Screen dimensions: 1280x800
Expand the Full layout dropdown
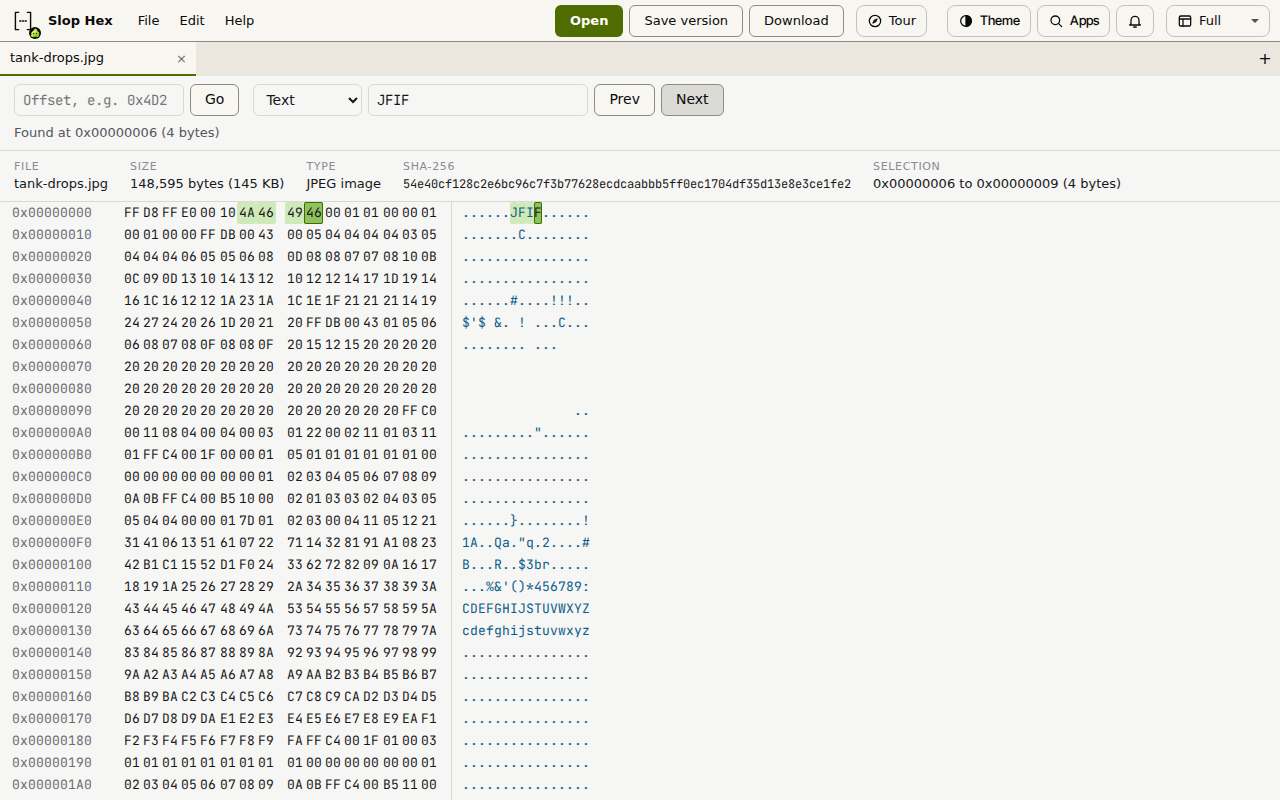(x=1217, y=21)
